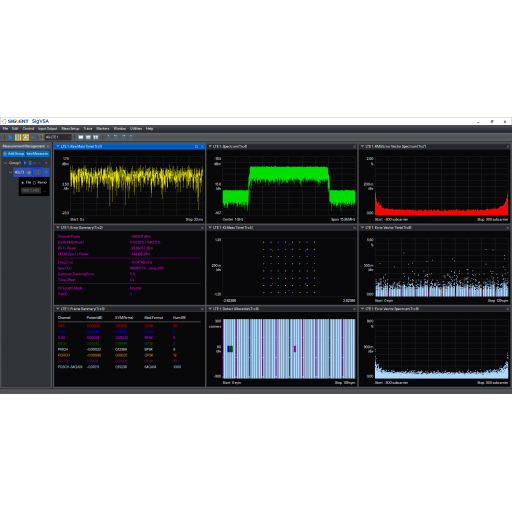Open the 4G LTE1 measurement dropdown
The image size is (512, 512).
pyautogui.click(x=58, y=137)
